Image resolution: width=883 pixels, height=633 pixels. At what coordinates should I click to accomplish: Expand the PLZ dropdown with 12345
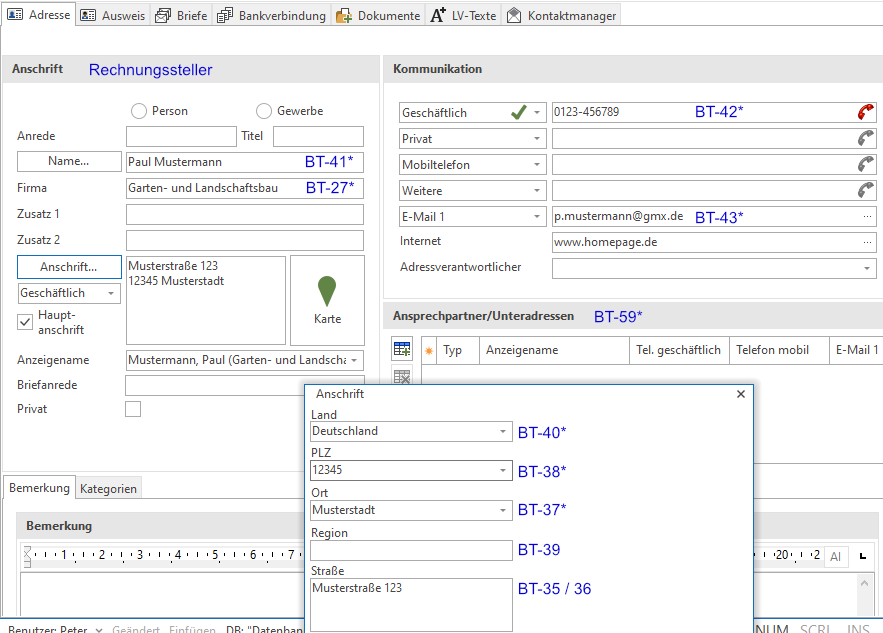click(x=502, y=470)
